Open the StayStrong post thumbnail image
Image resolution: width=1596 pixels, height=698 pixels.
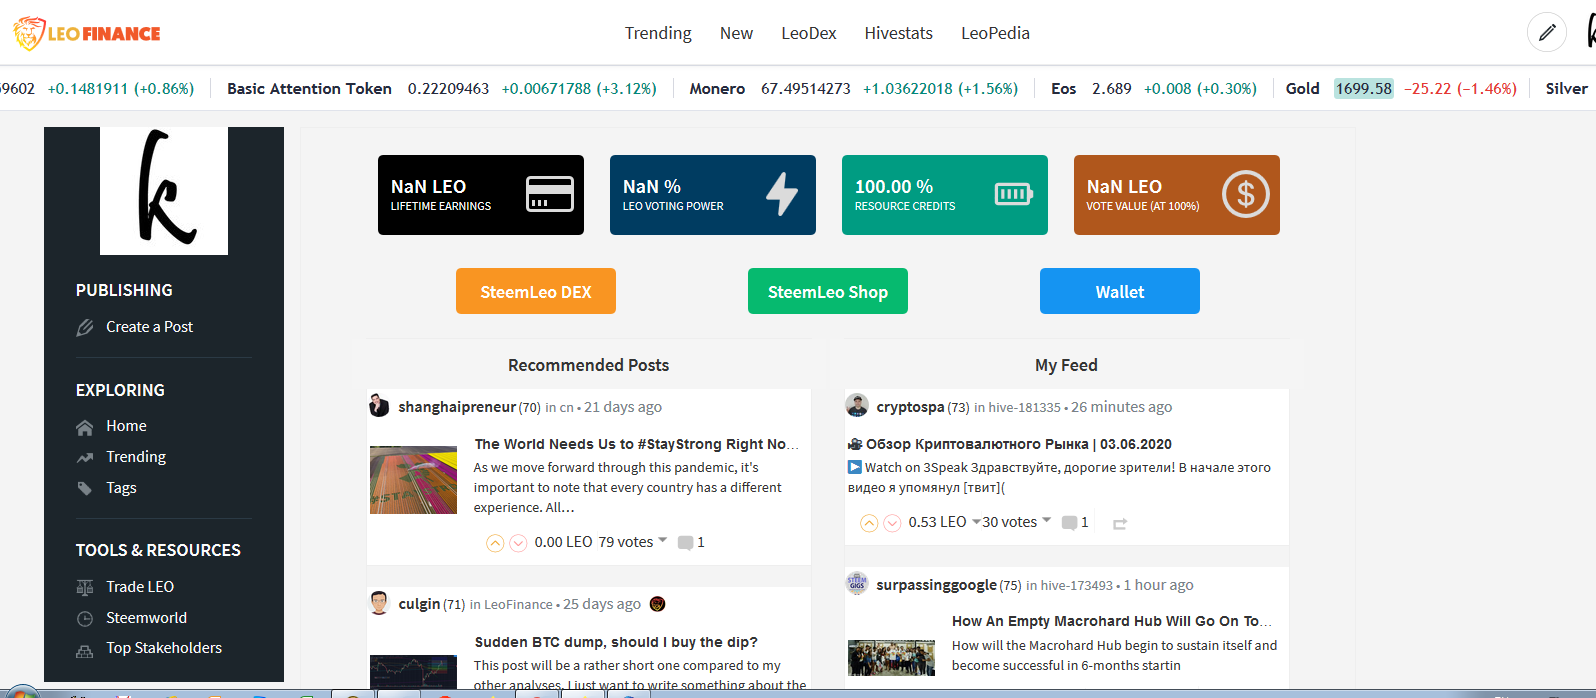point(413,480)
